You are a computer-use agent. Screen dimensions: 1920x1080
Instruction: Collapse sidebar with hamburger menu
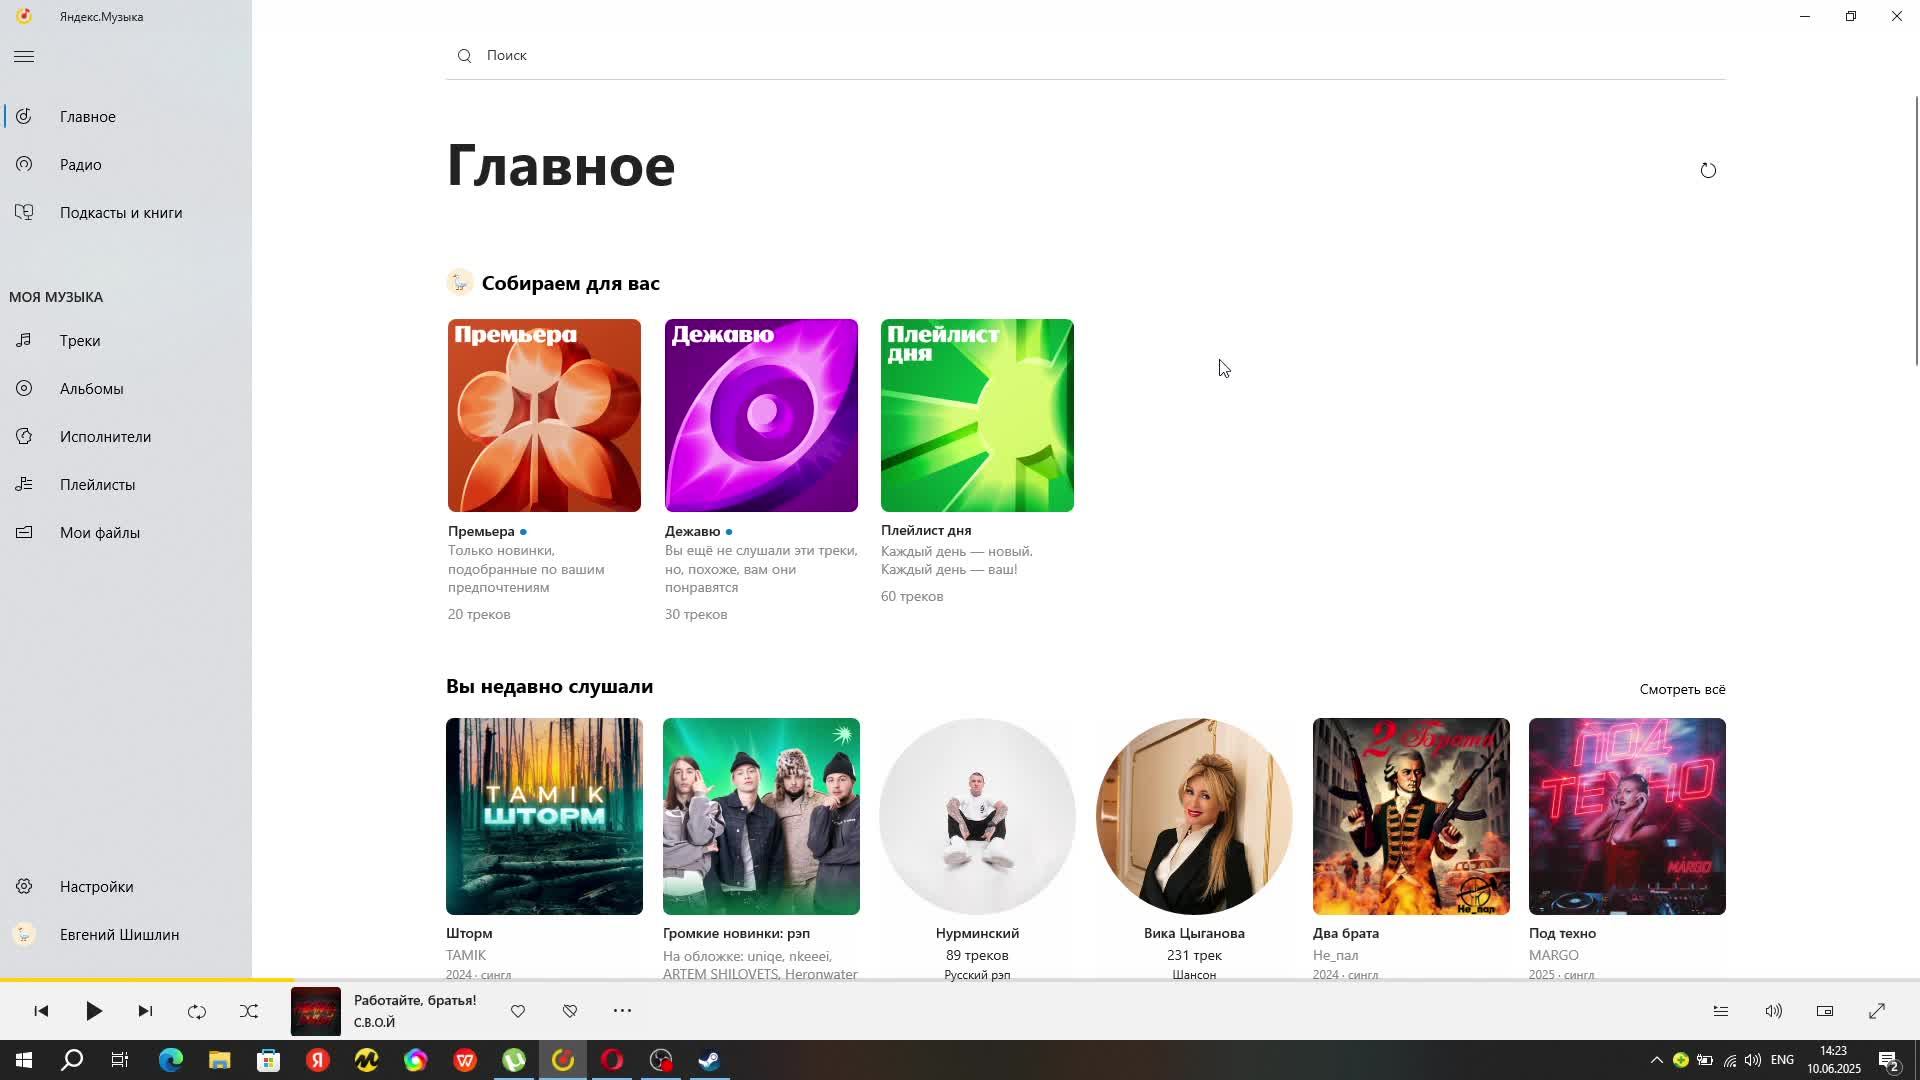[24, 57]
